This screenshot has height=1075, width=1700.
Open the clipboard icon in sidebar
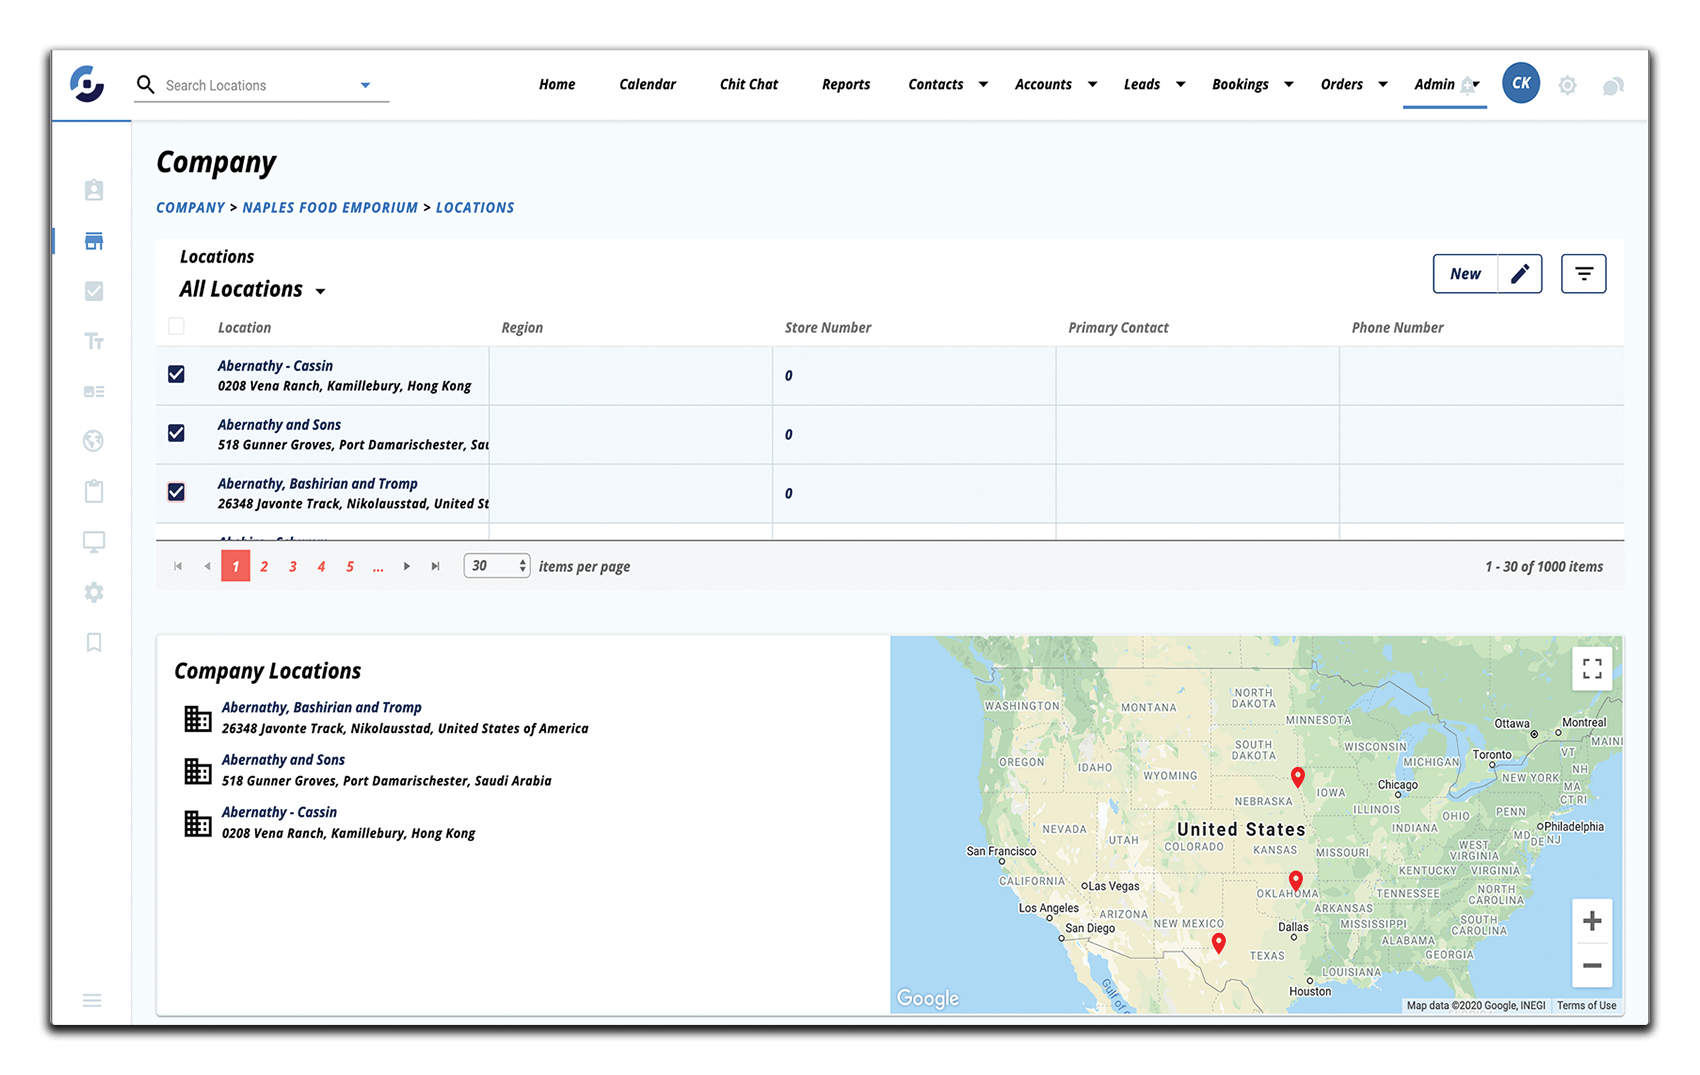pyautogui.click(x=94, y=491)
